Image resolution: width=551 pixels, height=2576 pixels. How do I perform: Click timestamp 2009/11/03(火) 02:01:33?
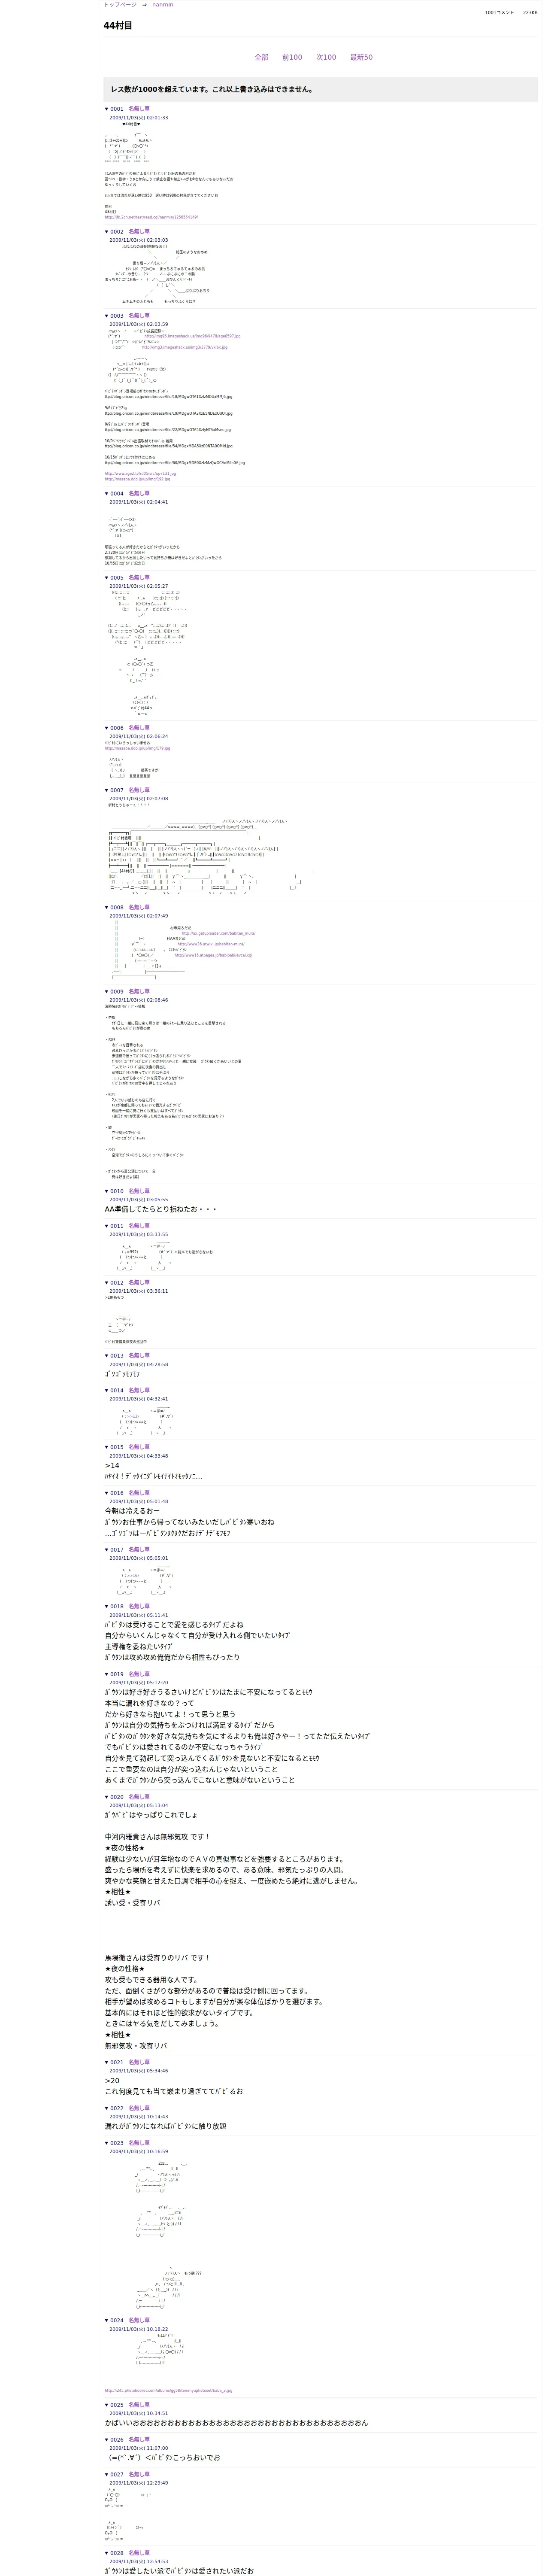(139, 118)
